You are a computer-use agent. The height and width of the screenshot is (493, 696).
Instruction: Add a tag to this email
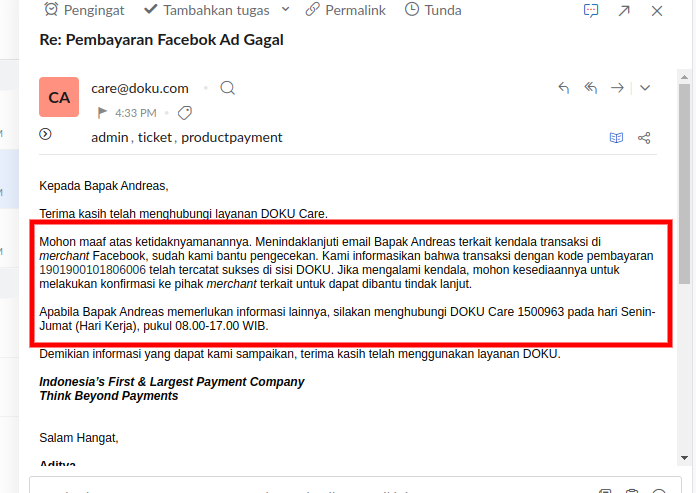click(185, 113)
